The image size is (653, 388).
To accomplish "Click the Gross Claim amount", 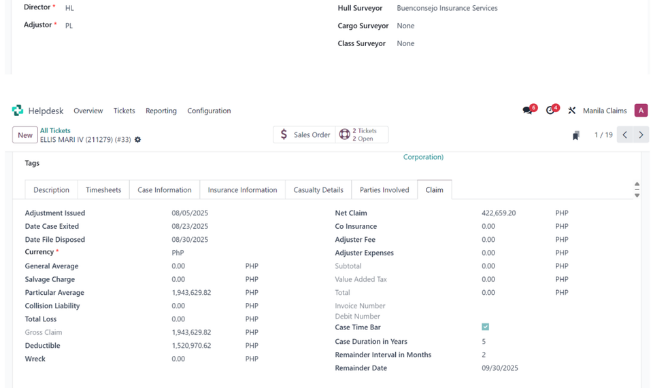I will pyautogui.click(x=191, y=332).
